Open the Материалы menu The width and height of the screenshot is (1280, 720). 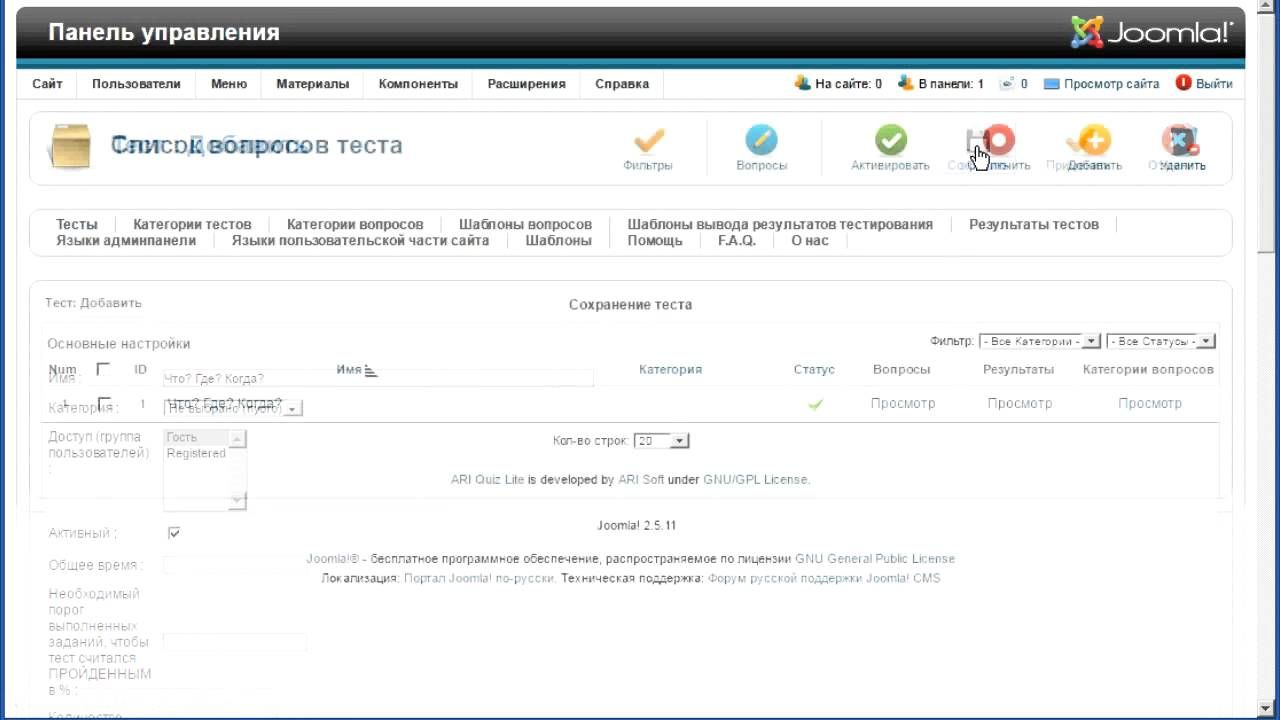(313, 84)
